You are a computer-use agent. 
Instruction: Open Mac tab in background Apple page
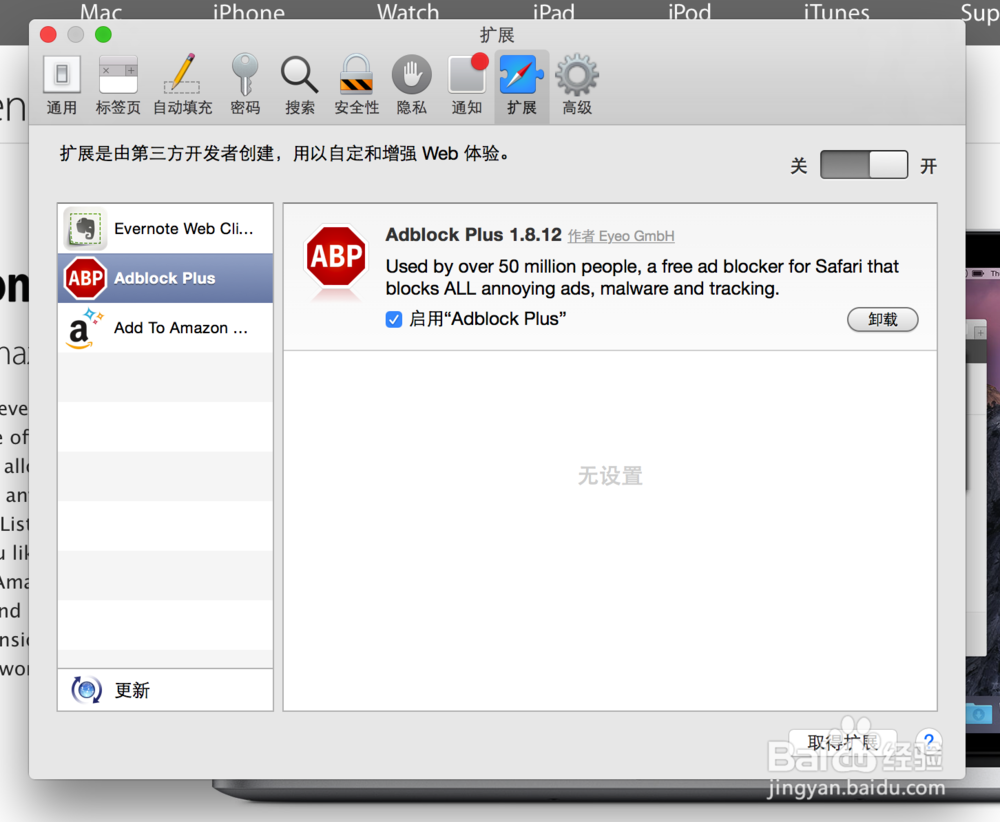[x=101, y=11]
